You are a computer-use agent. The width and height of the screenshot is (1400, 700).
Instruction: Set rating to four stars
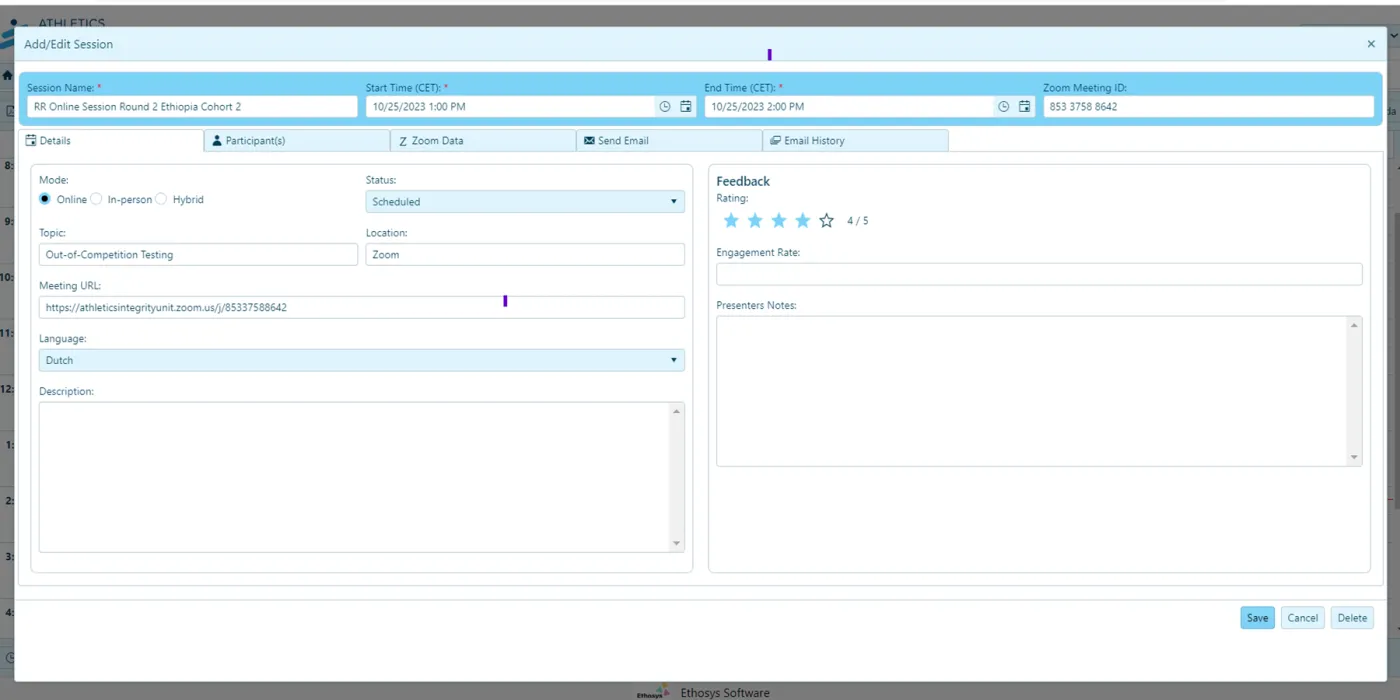(803, 220)
